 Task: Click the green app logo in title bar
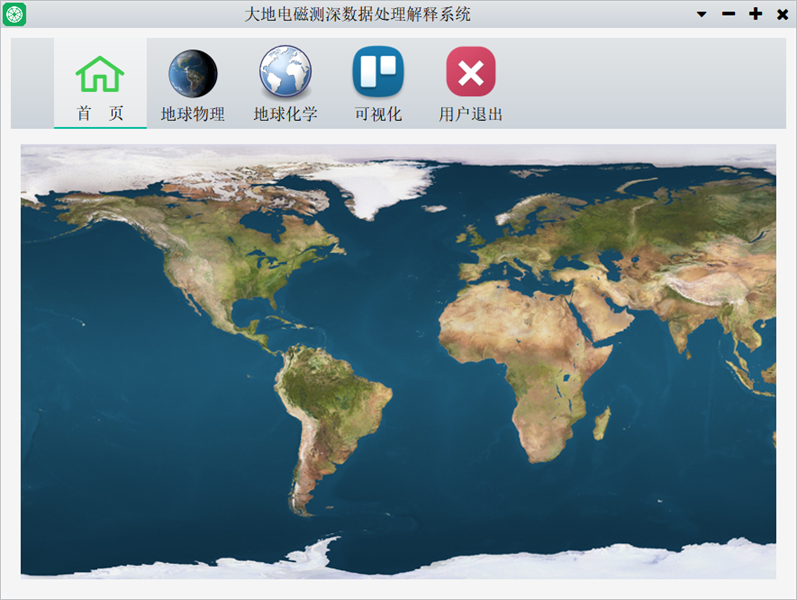tap(14, 14)
